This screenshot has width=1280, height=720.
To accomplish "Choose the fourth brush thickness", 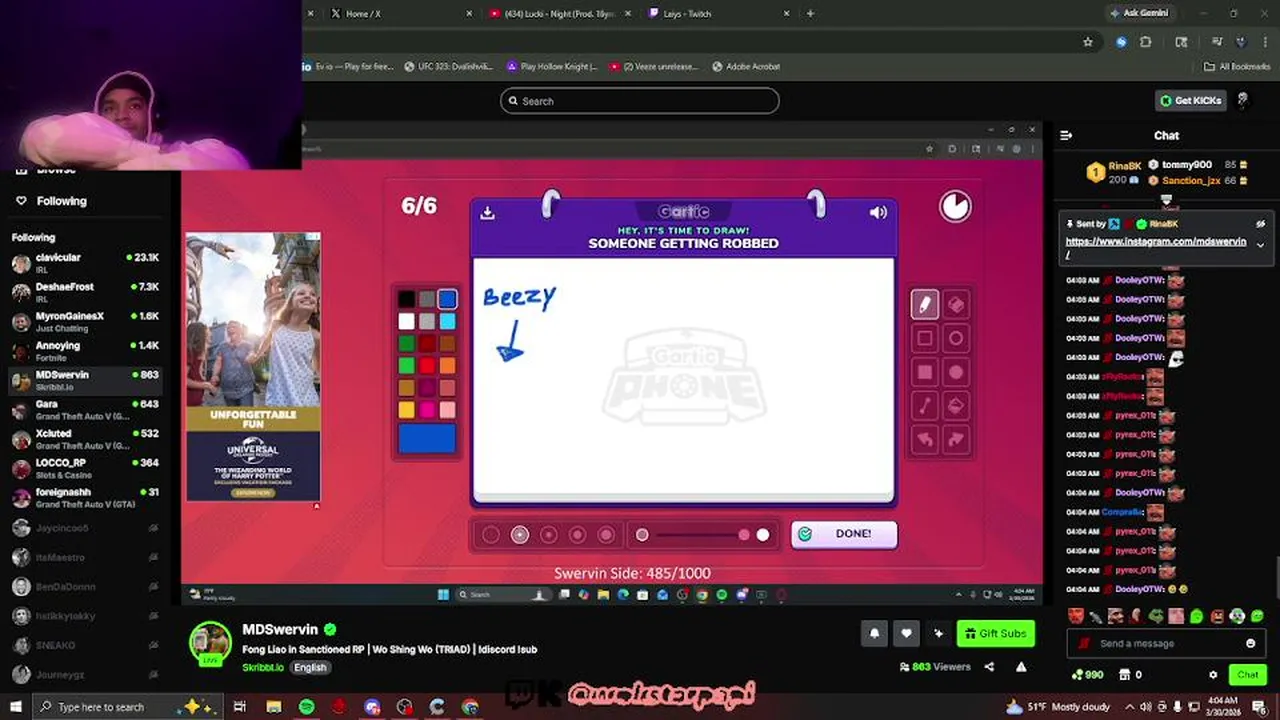I will point(578,535).
